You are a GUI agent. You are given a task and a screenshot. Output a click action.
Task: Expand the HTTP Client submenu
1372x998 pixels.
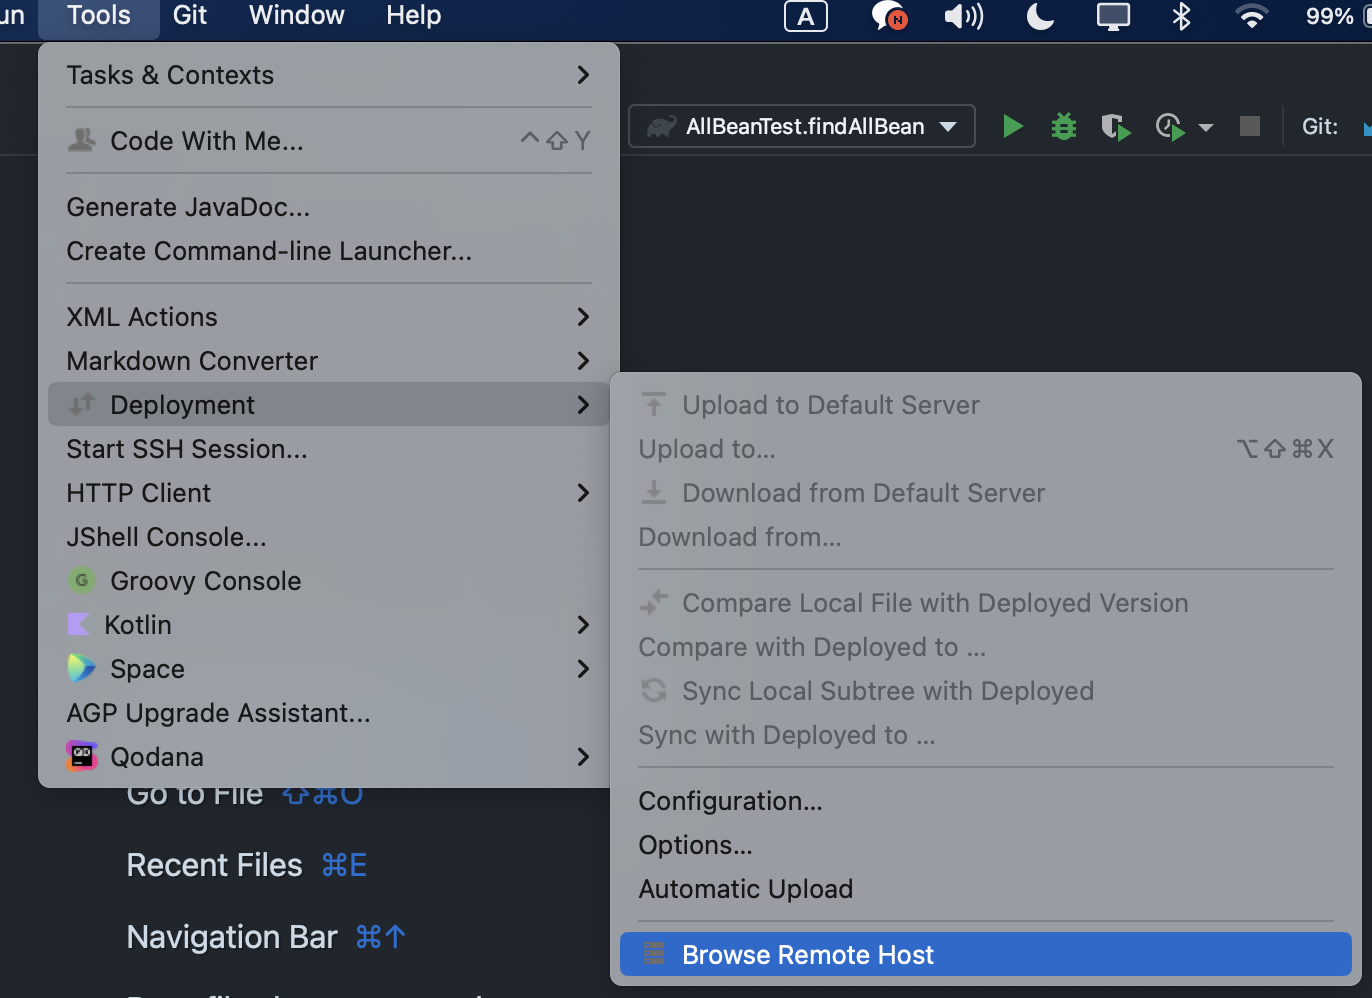329,493
